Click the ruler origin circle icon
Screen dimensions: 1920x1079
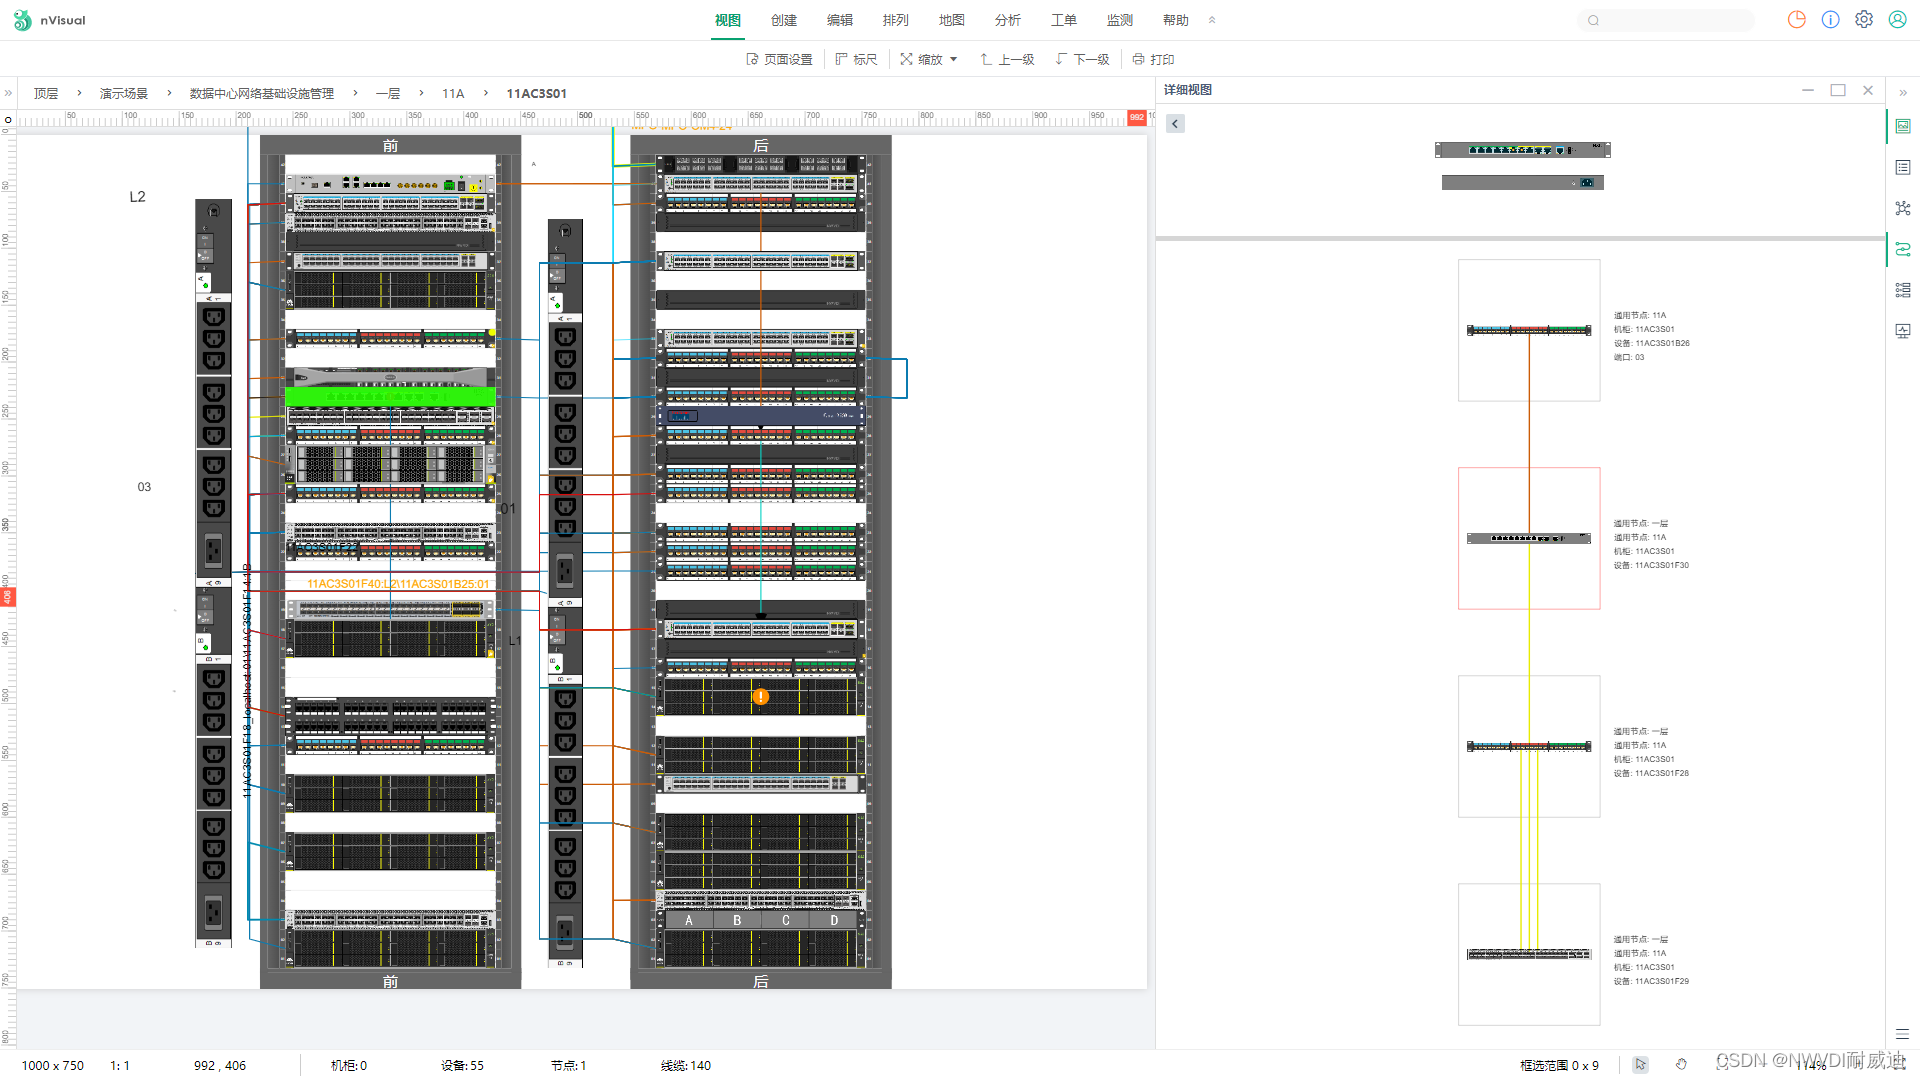(x=8, y=119)
